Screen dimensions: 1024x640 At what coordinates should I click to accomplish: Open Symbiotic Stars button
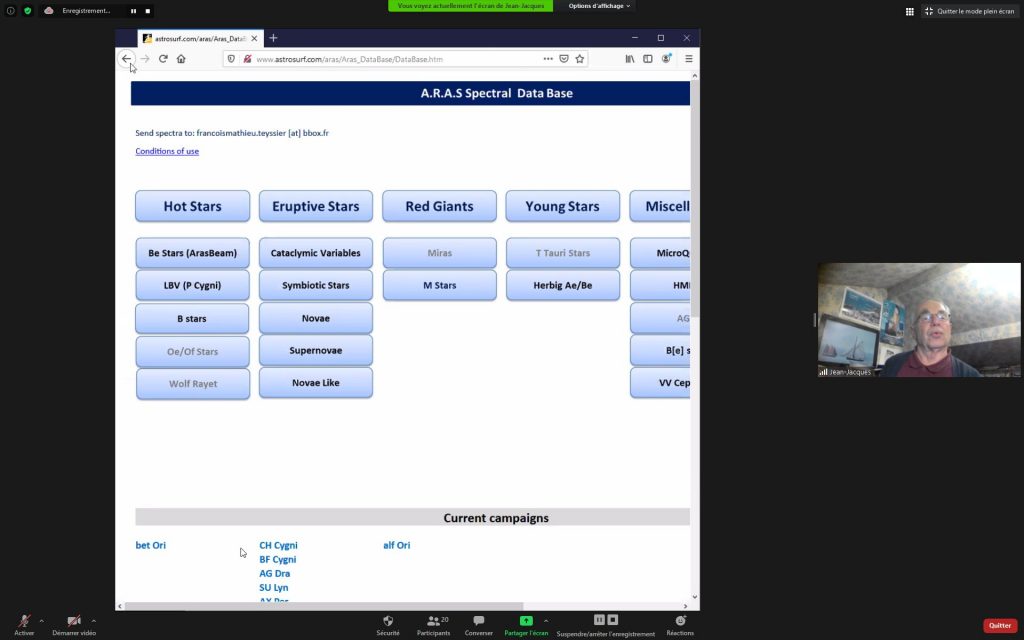(x=315, y=285)
